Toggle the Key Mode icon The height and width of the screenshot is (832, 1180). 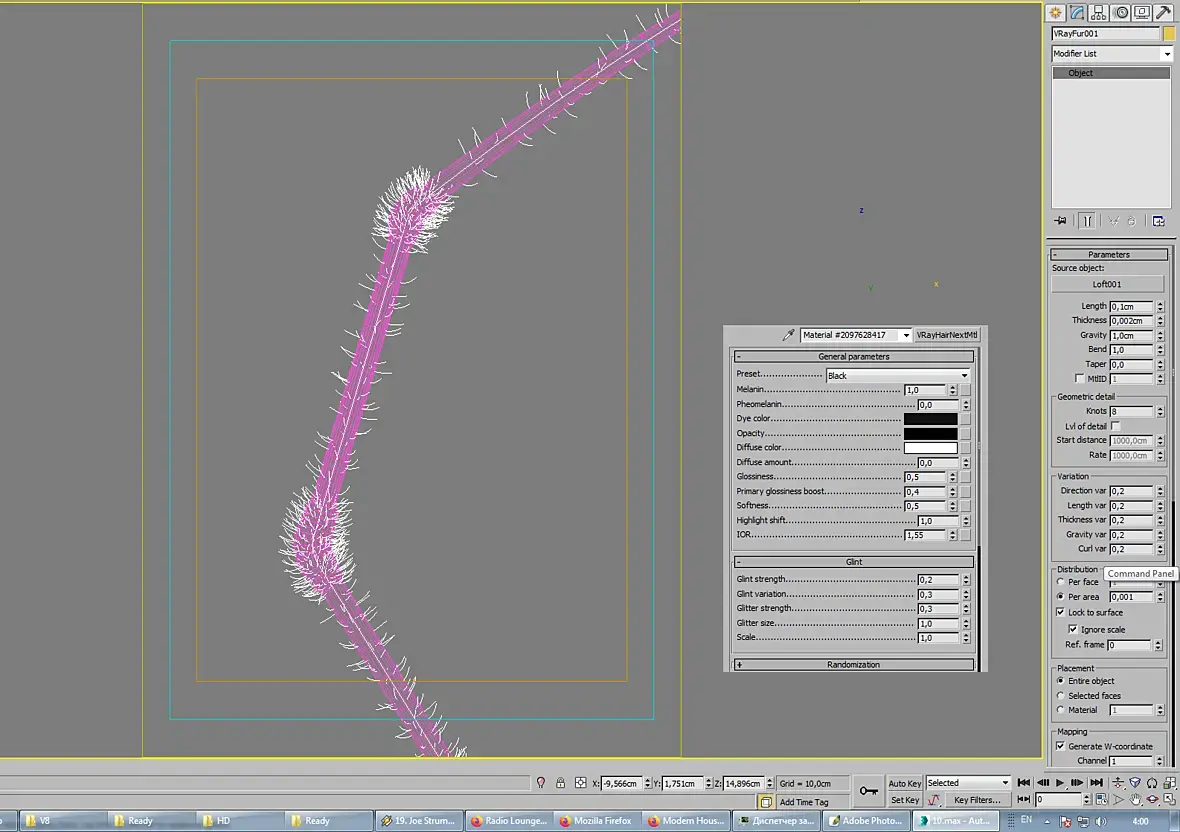pyautogui.click(x=1023, y=799)
